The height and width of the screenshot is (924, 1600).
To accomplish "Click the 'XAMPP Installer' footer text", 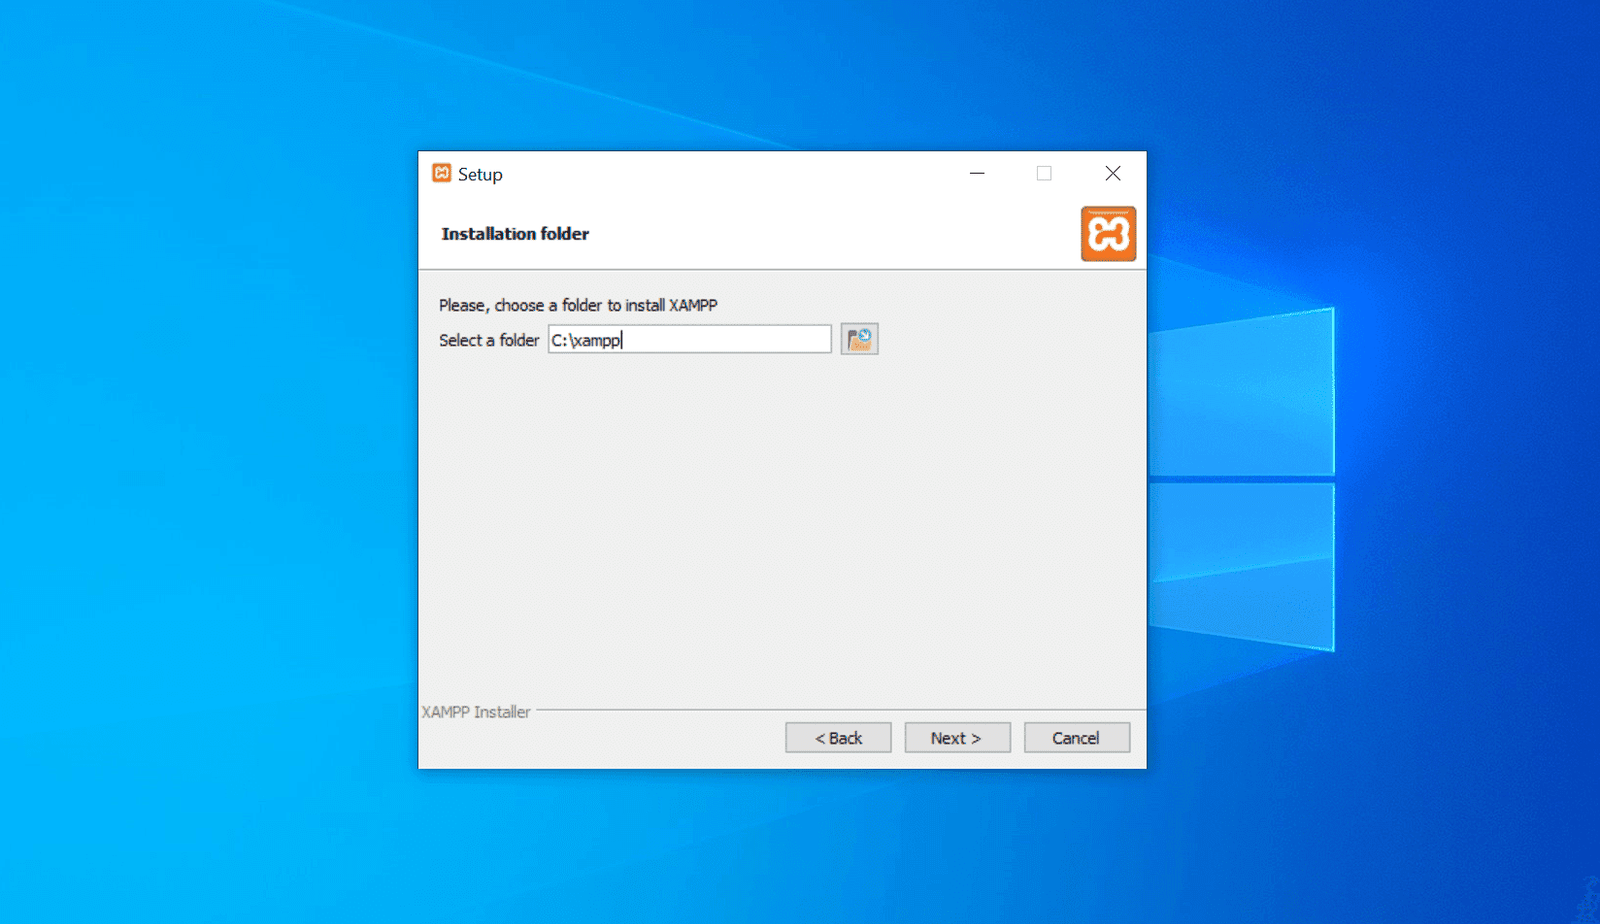I will pos(476,712).
